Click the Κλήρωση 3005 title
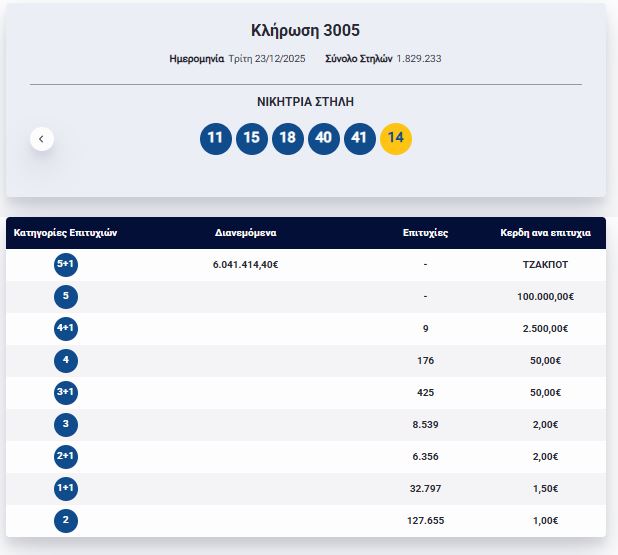The width and height of the screenshot is (618, 555). click(x=306, y=30)
